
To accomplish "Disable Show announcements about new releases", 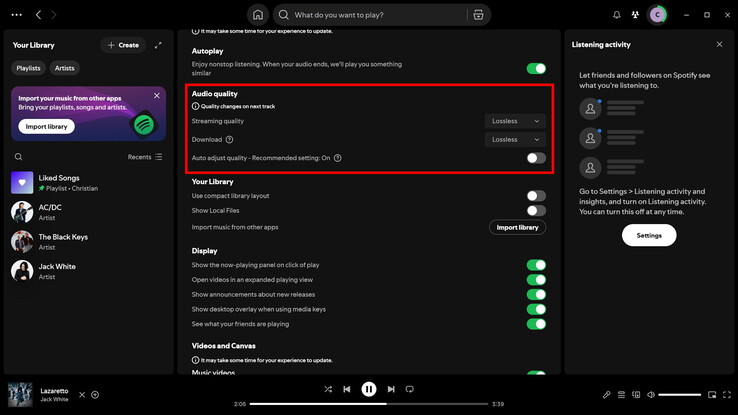I will pyautogui.click(x=536, y=295).
